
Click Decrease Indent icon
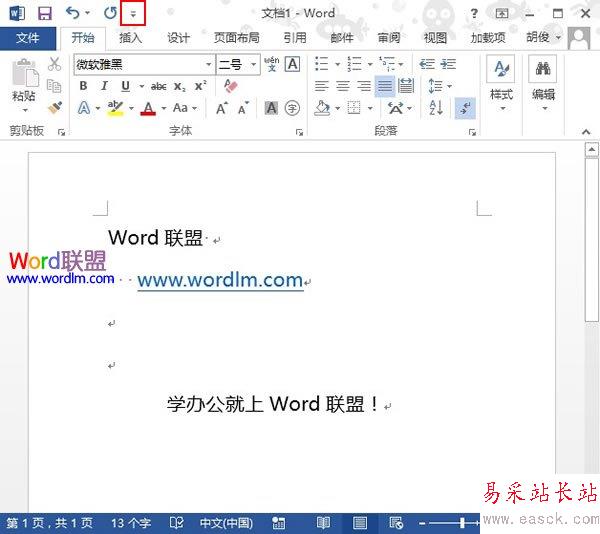[427, 64]
